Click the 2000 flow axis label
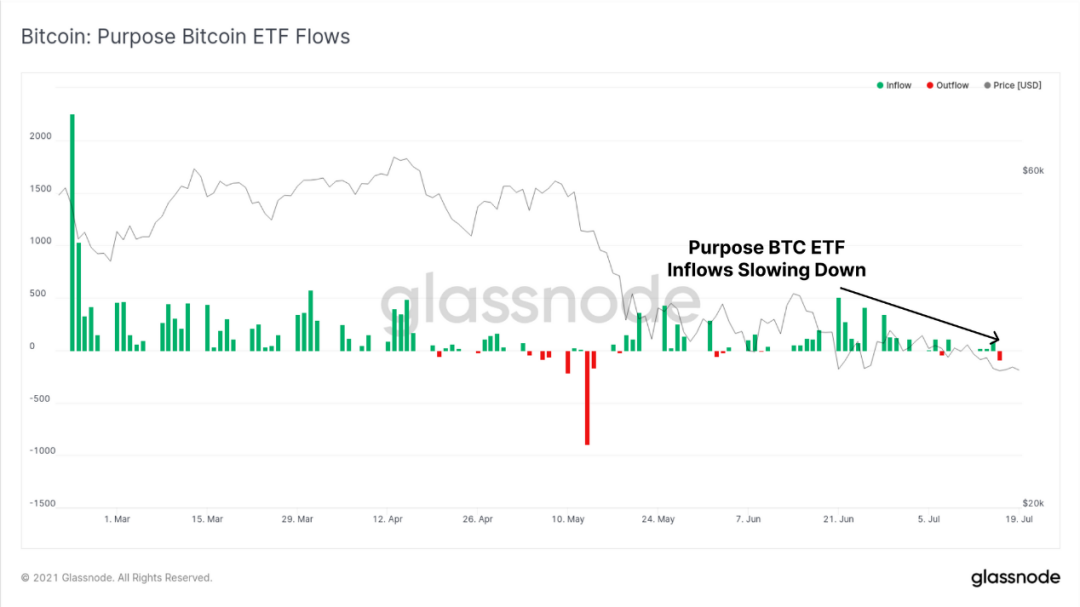Screen dimensions: 1080x607 click(x=41, y=136)
